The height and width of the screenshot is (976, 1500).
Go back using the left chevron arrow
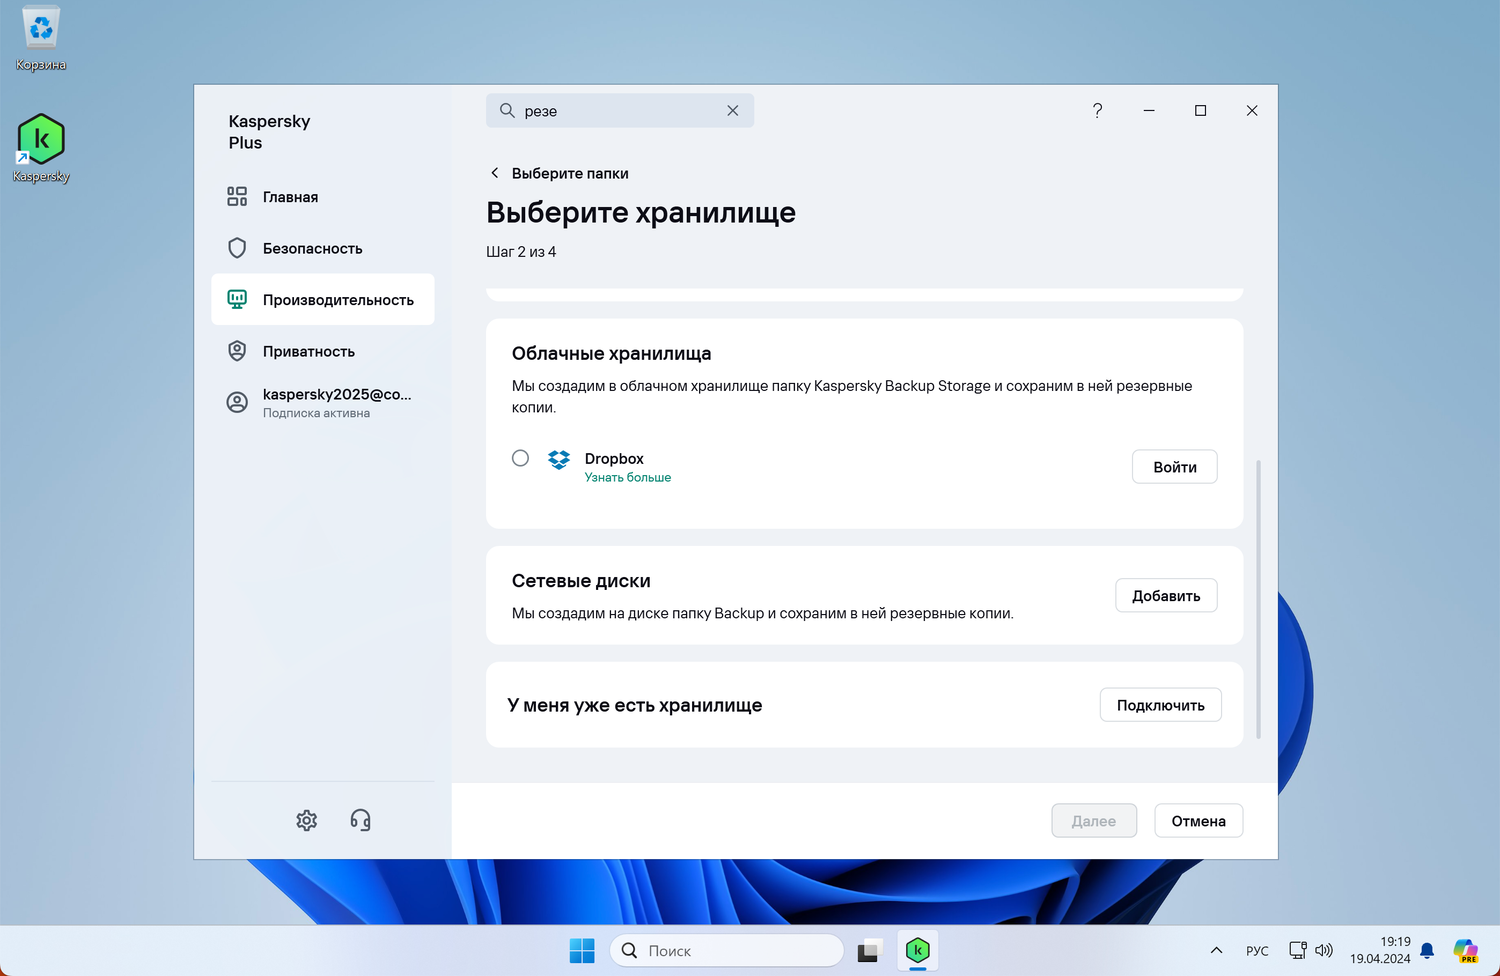click(495, 173)
